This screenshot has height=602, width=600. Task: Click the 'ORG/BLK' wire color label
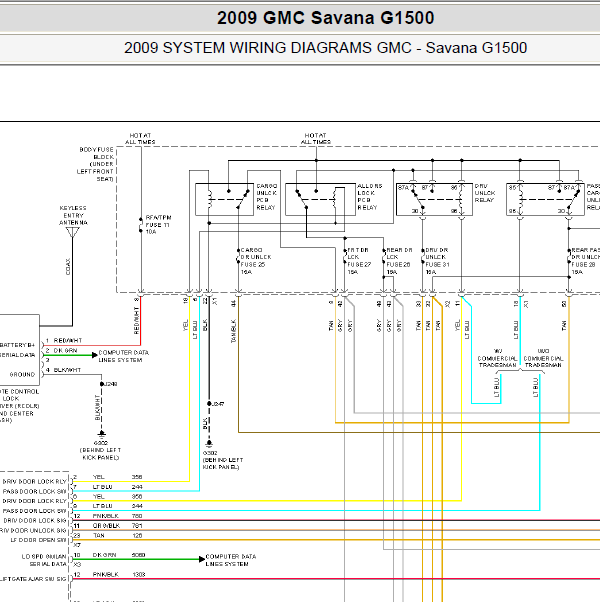(x=106, y=526)
